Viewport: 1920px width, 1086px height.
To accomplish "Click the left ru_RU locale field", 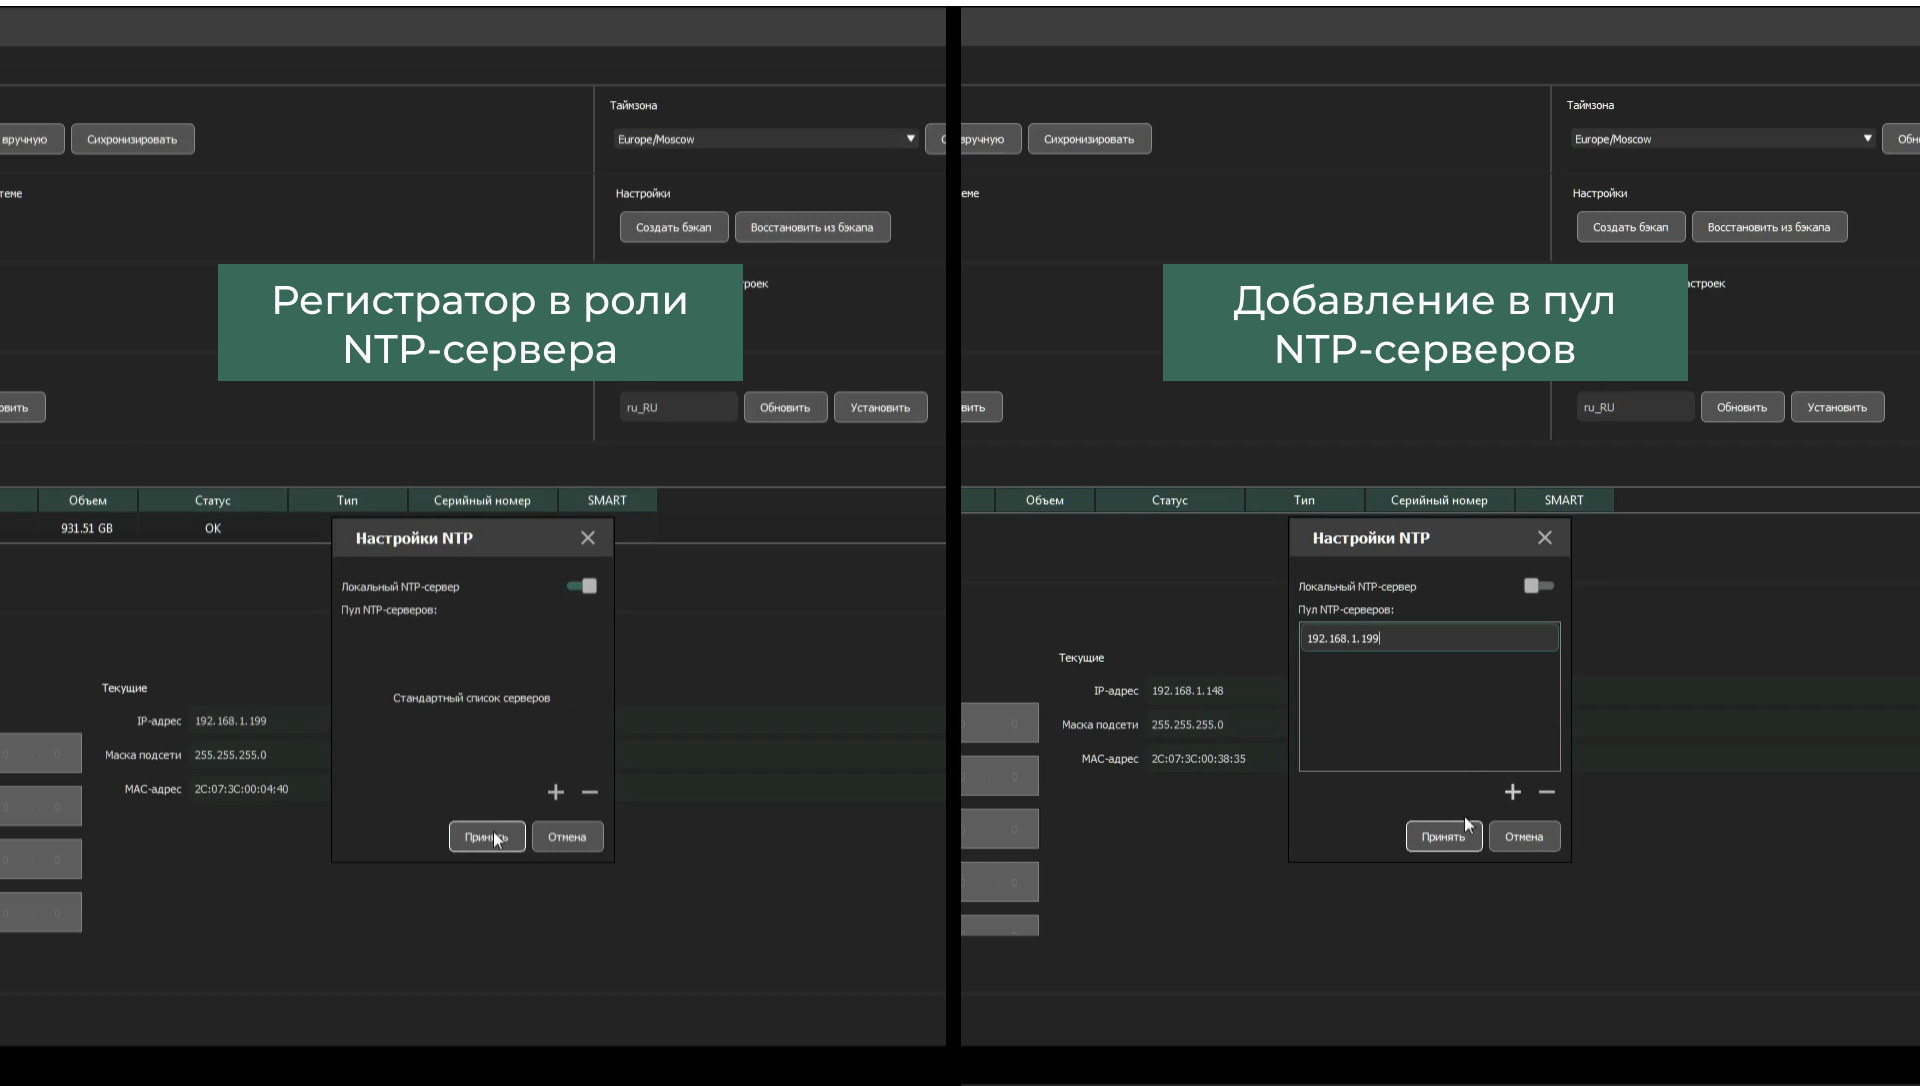I will 678,407.
